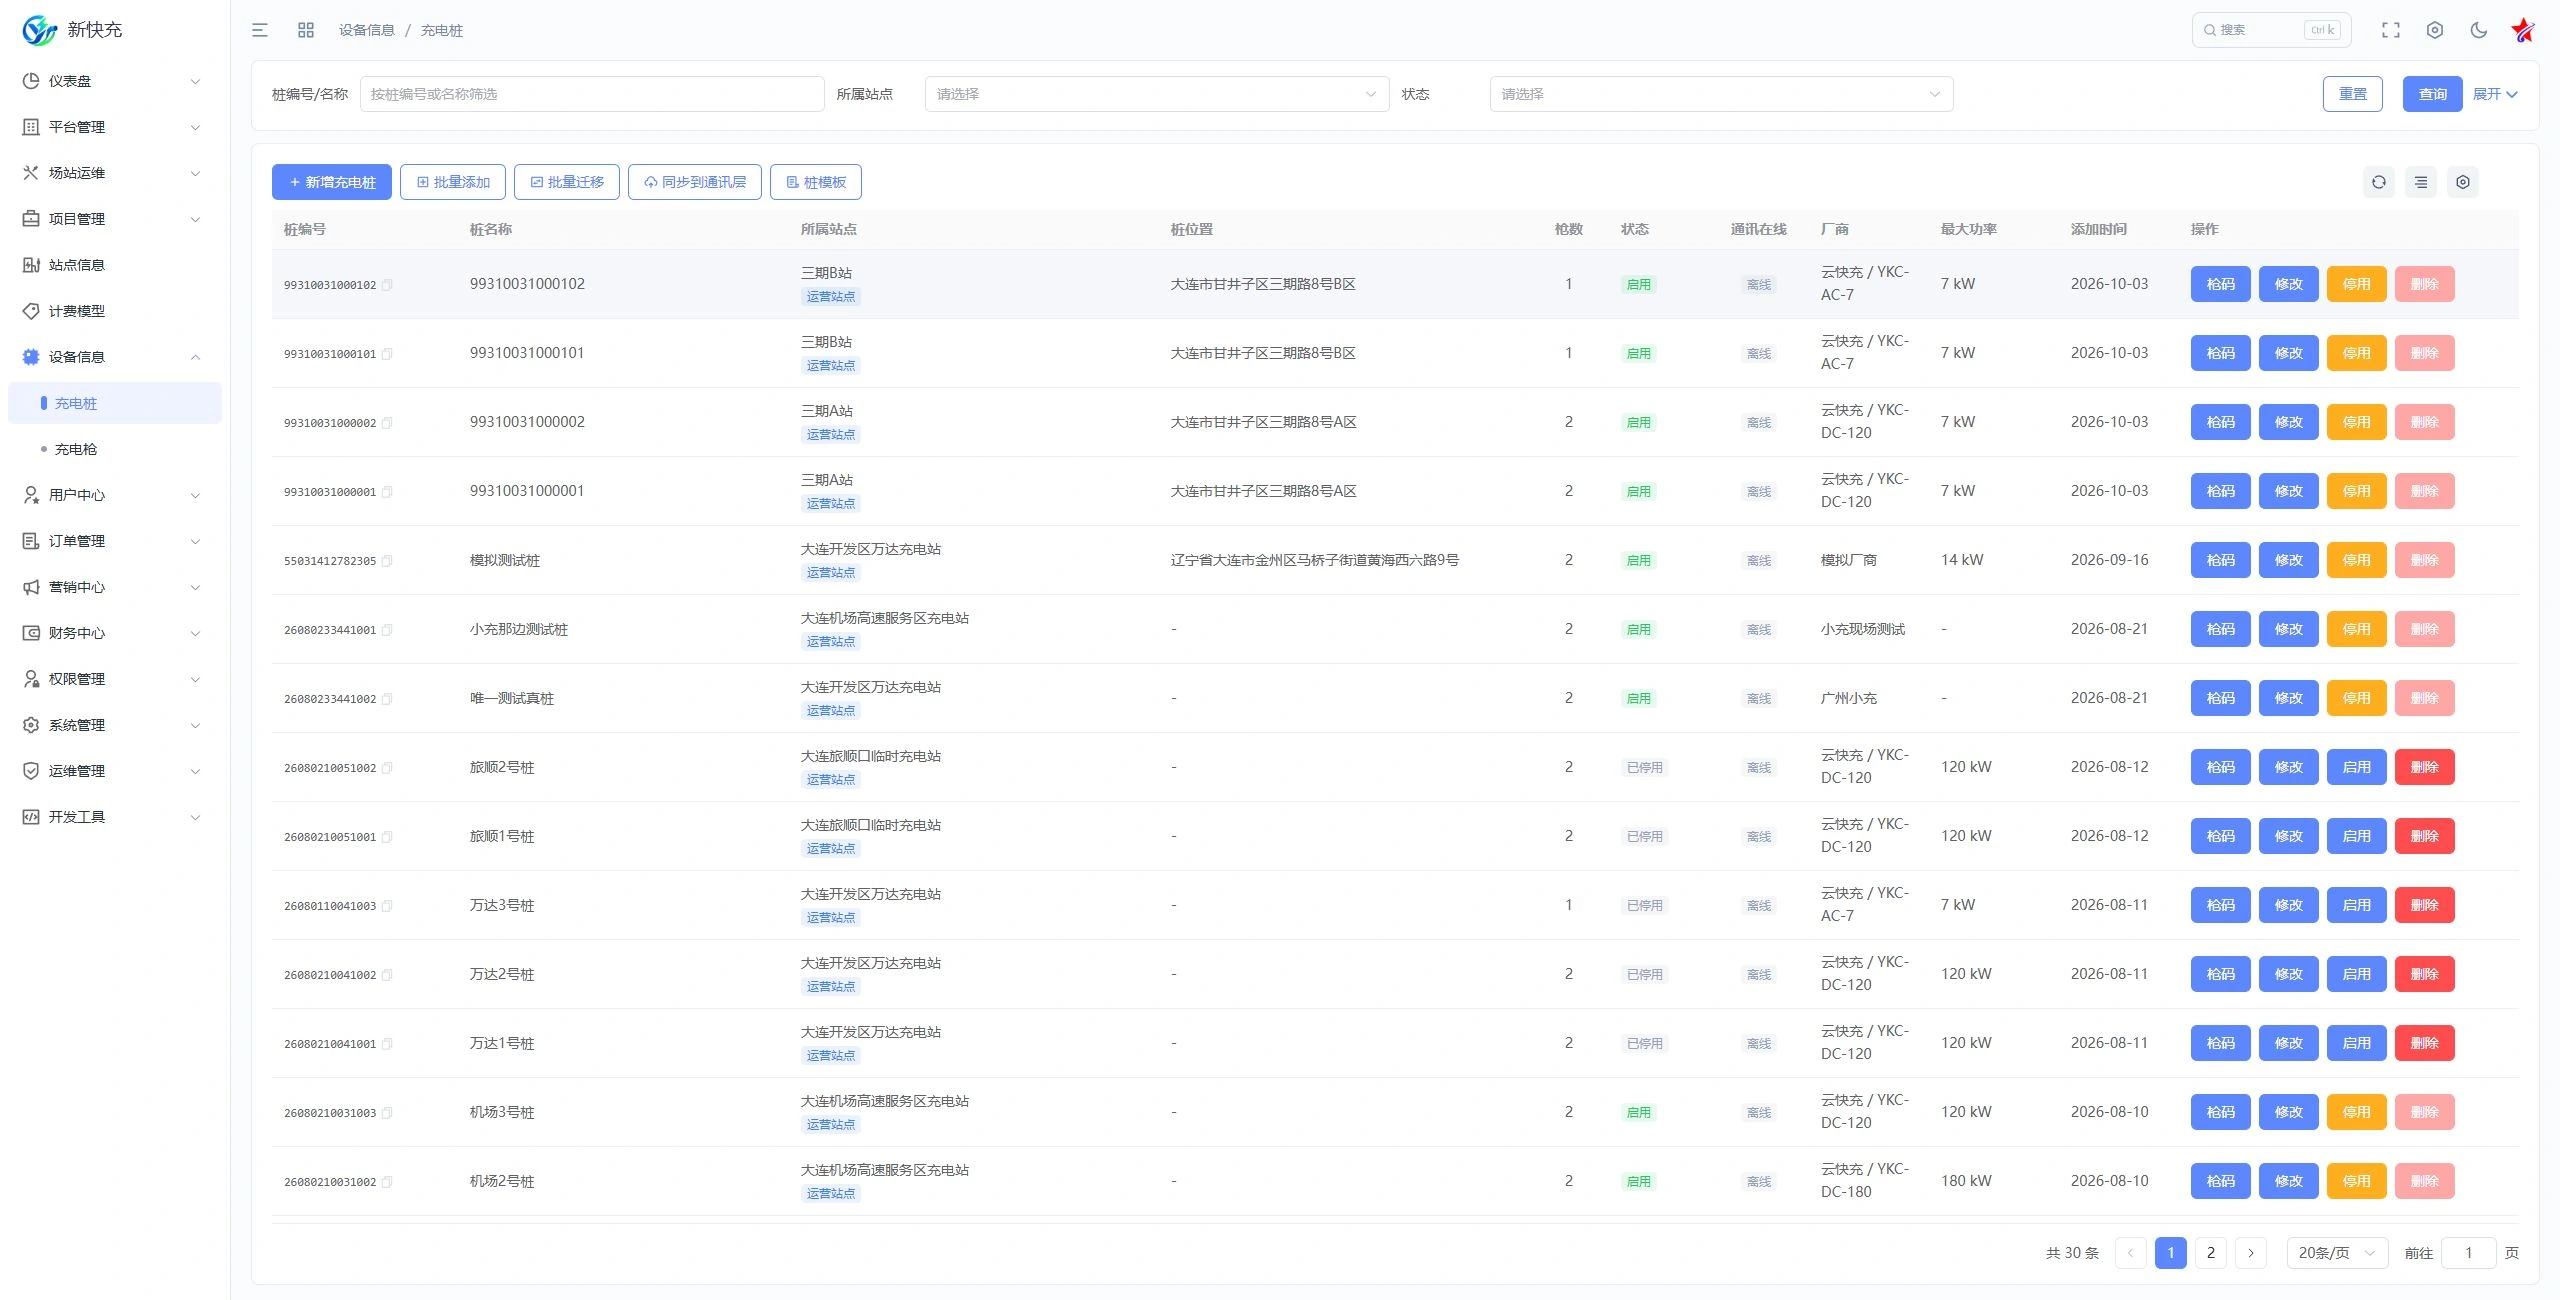Click the 批量迁移 button
The image size is (2560, 1300).
tap(567, 182)
